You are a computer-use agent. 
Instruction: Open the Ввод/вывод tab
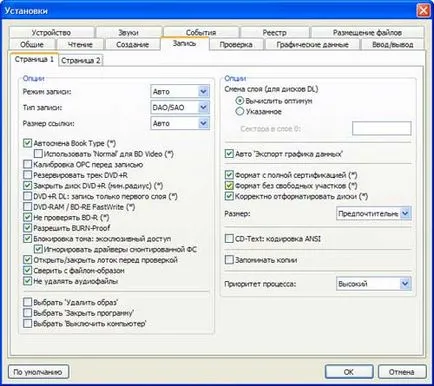click(x=393, y=44)
